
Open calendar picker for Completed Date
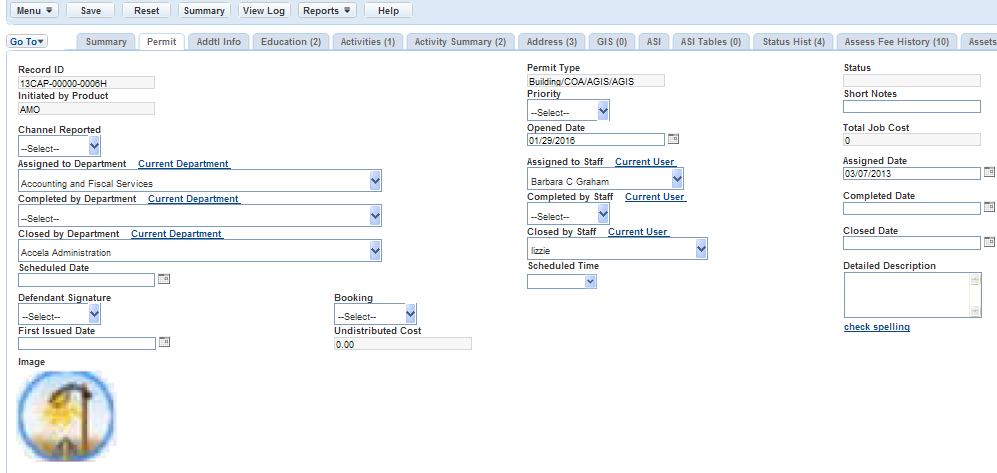(x=989, y=207)
